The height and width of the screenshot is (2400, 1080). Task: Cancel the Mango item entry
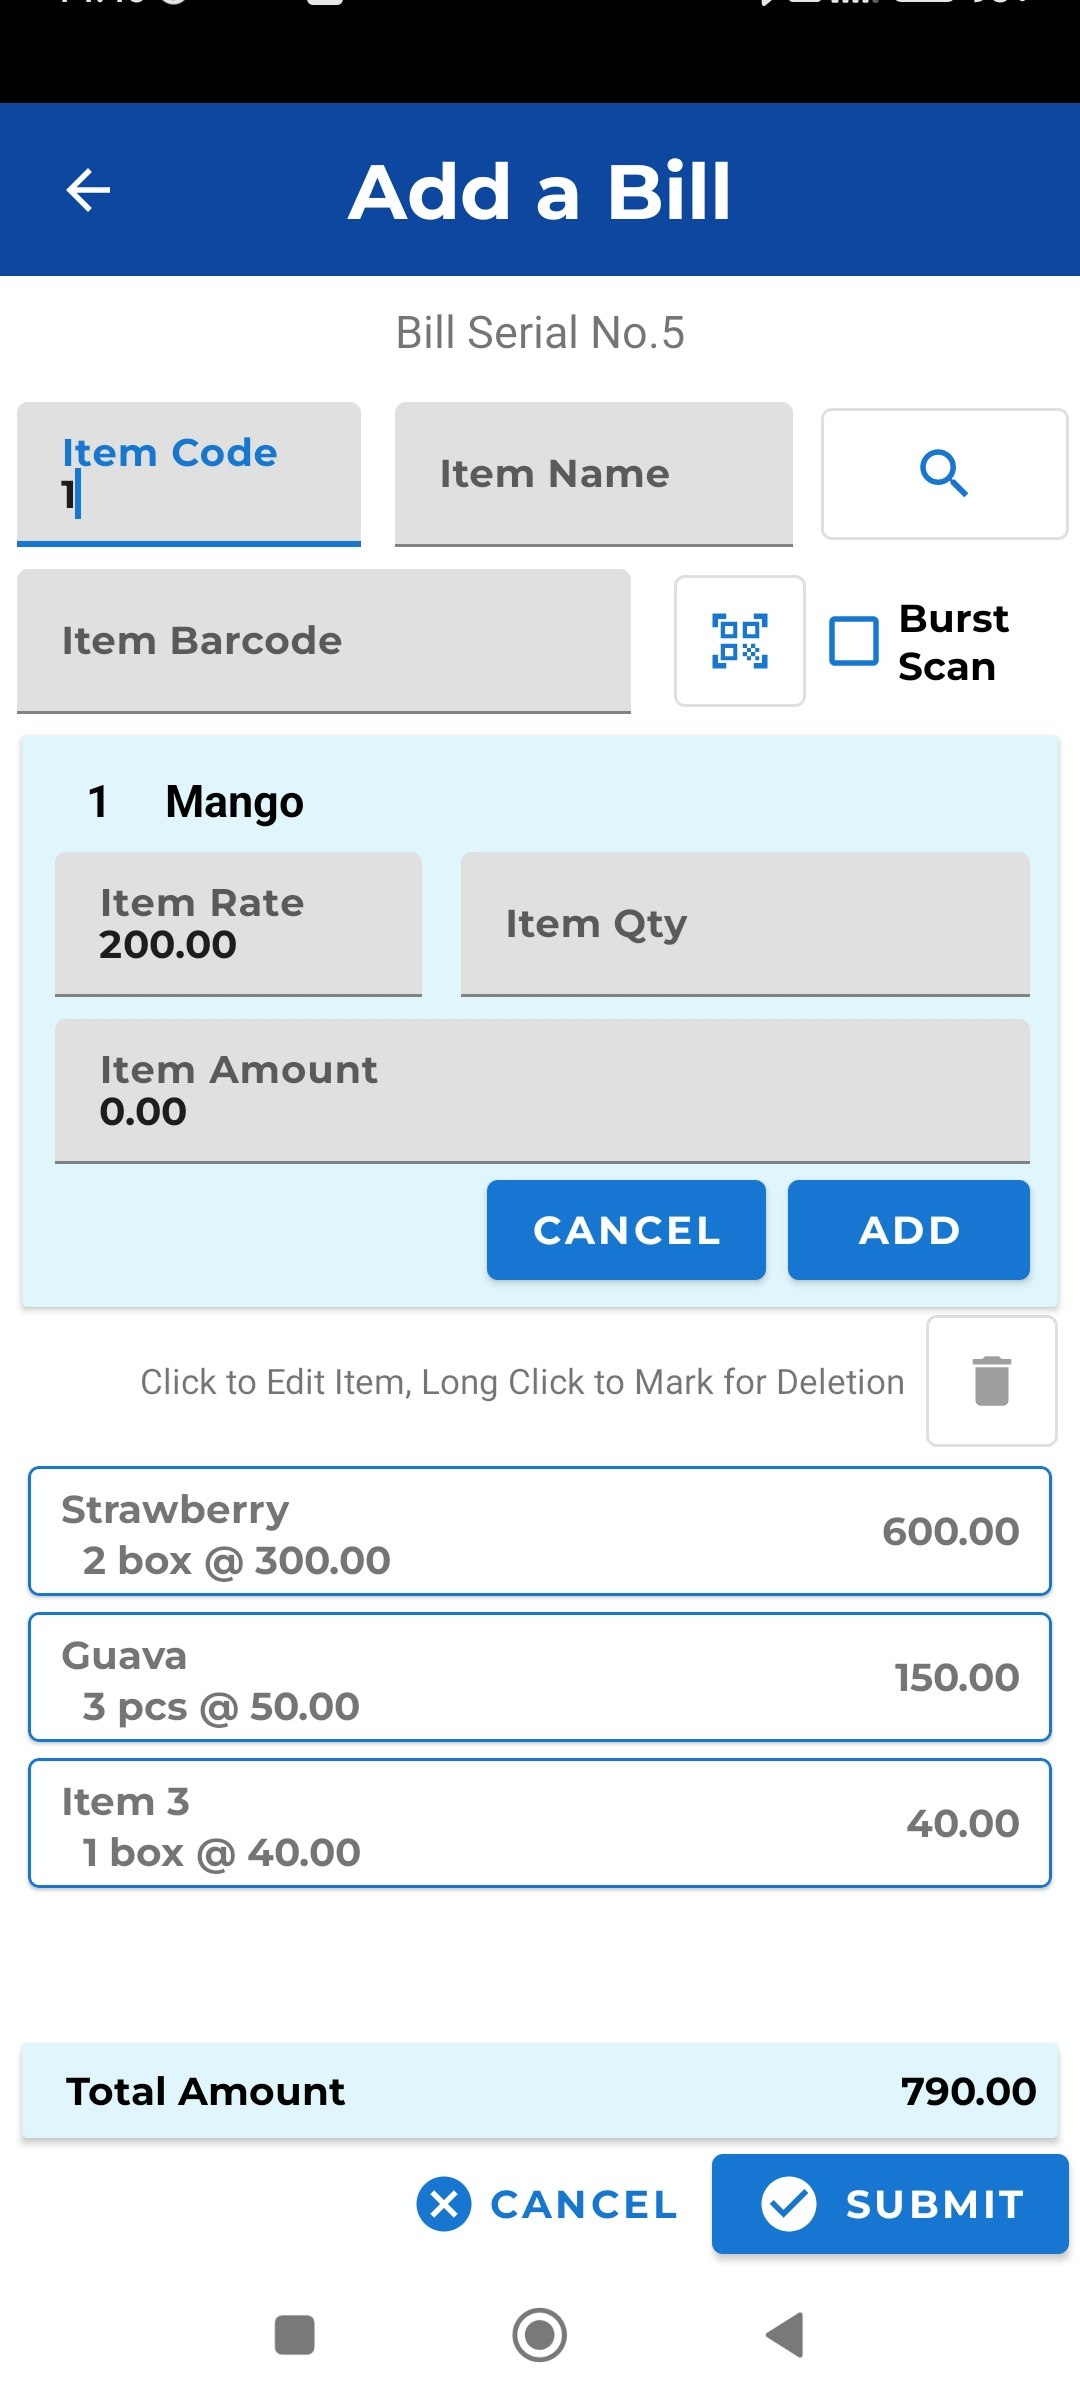(626, 1230)
